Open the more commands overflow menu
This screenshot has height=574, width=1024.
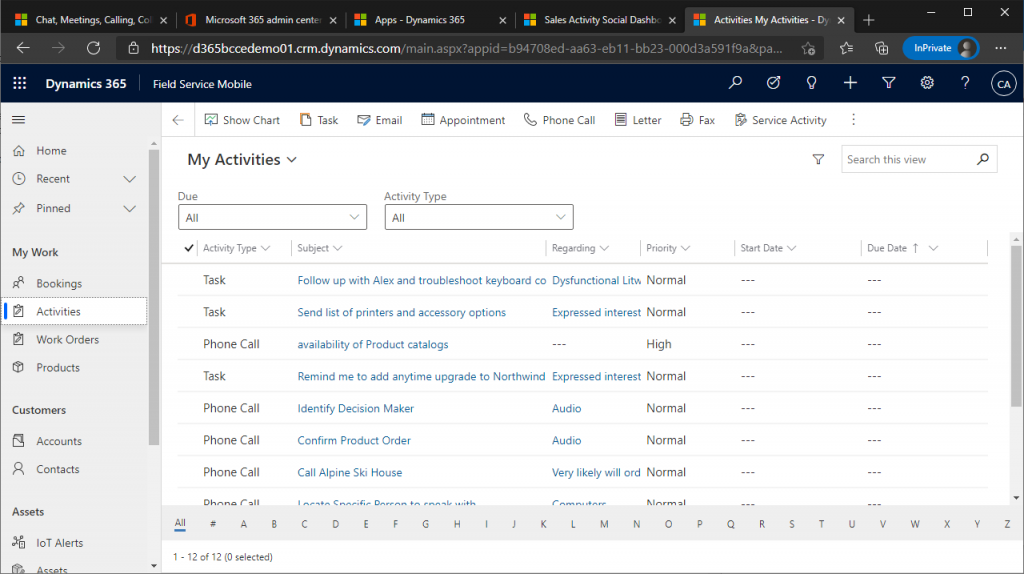click(x=853, y=120)
